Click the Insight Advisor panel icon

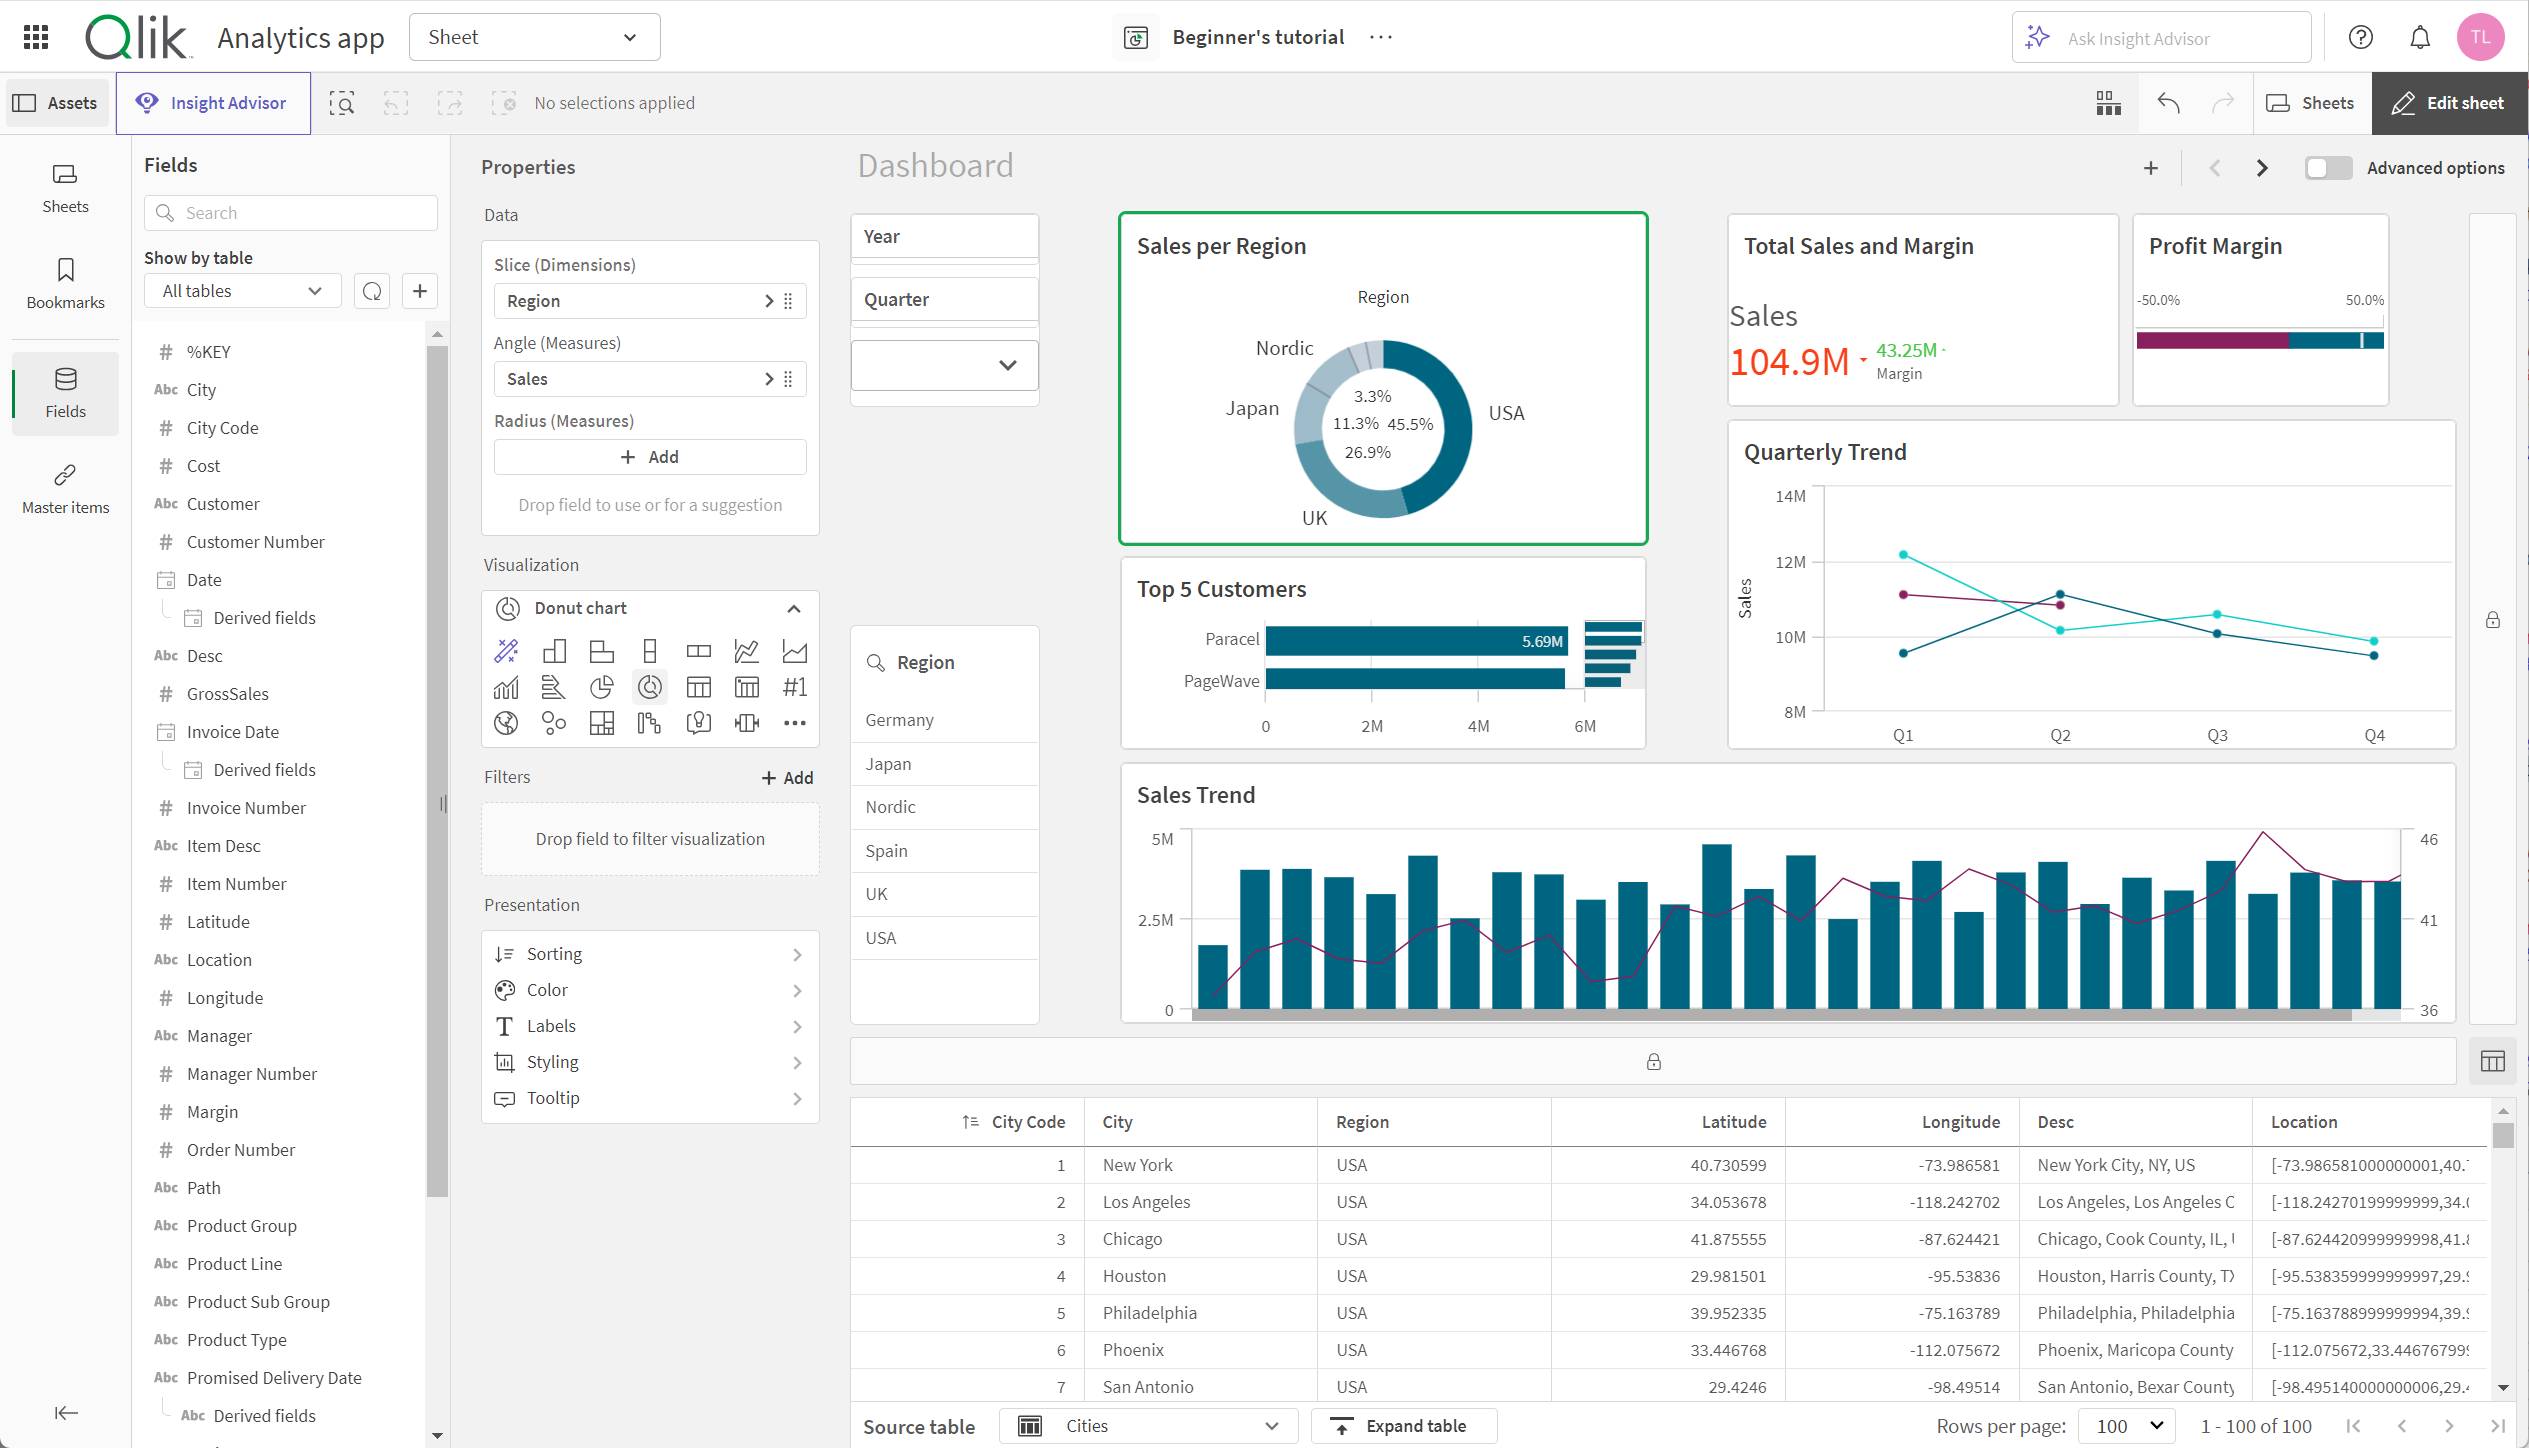pyautogui.click(x=212, y=102)
